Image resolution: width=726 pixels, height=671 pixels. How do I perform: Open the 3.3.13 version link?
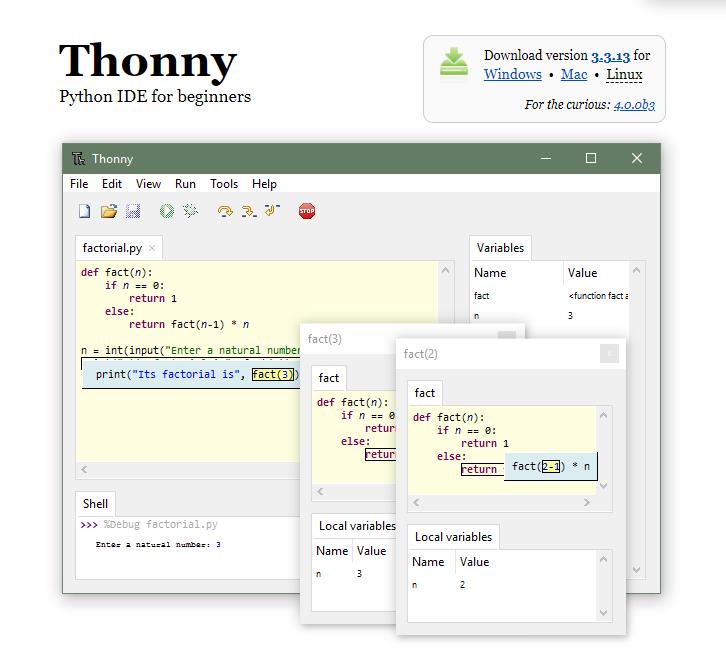coord(610,56)
